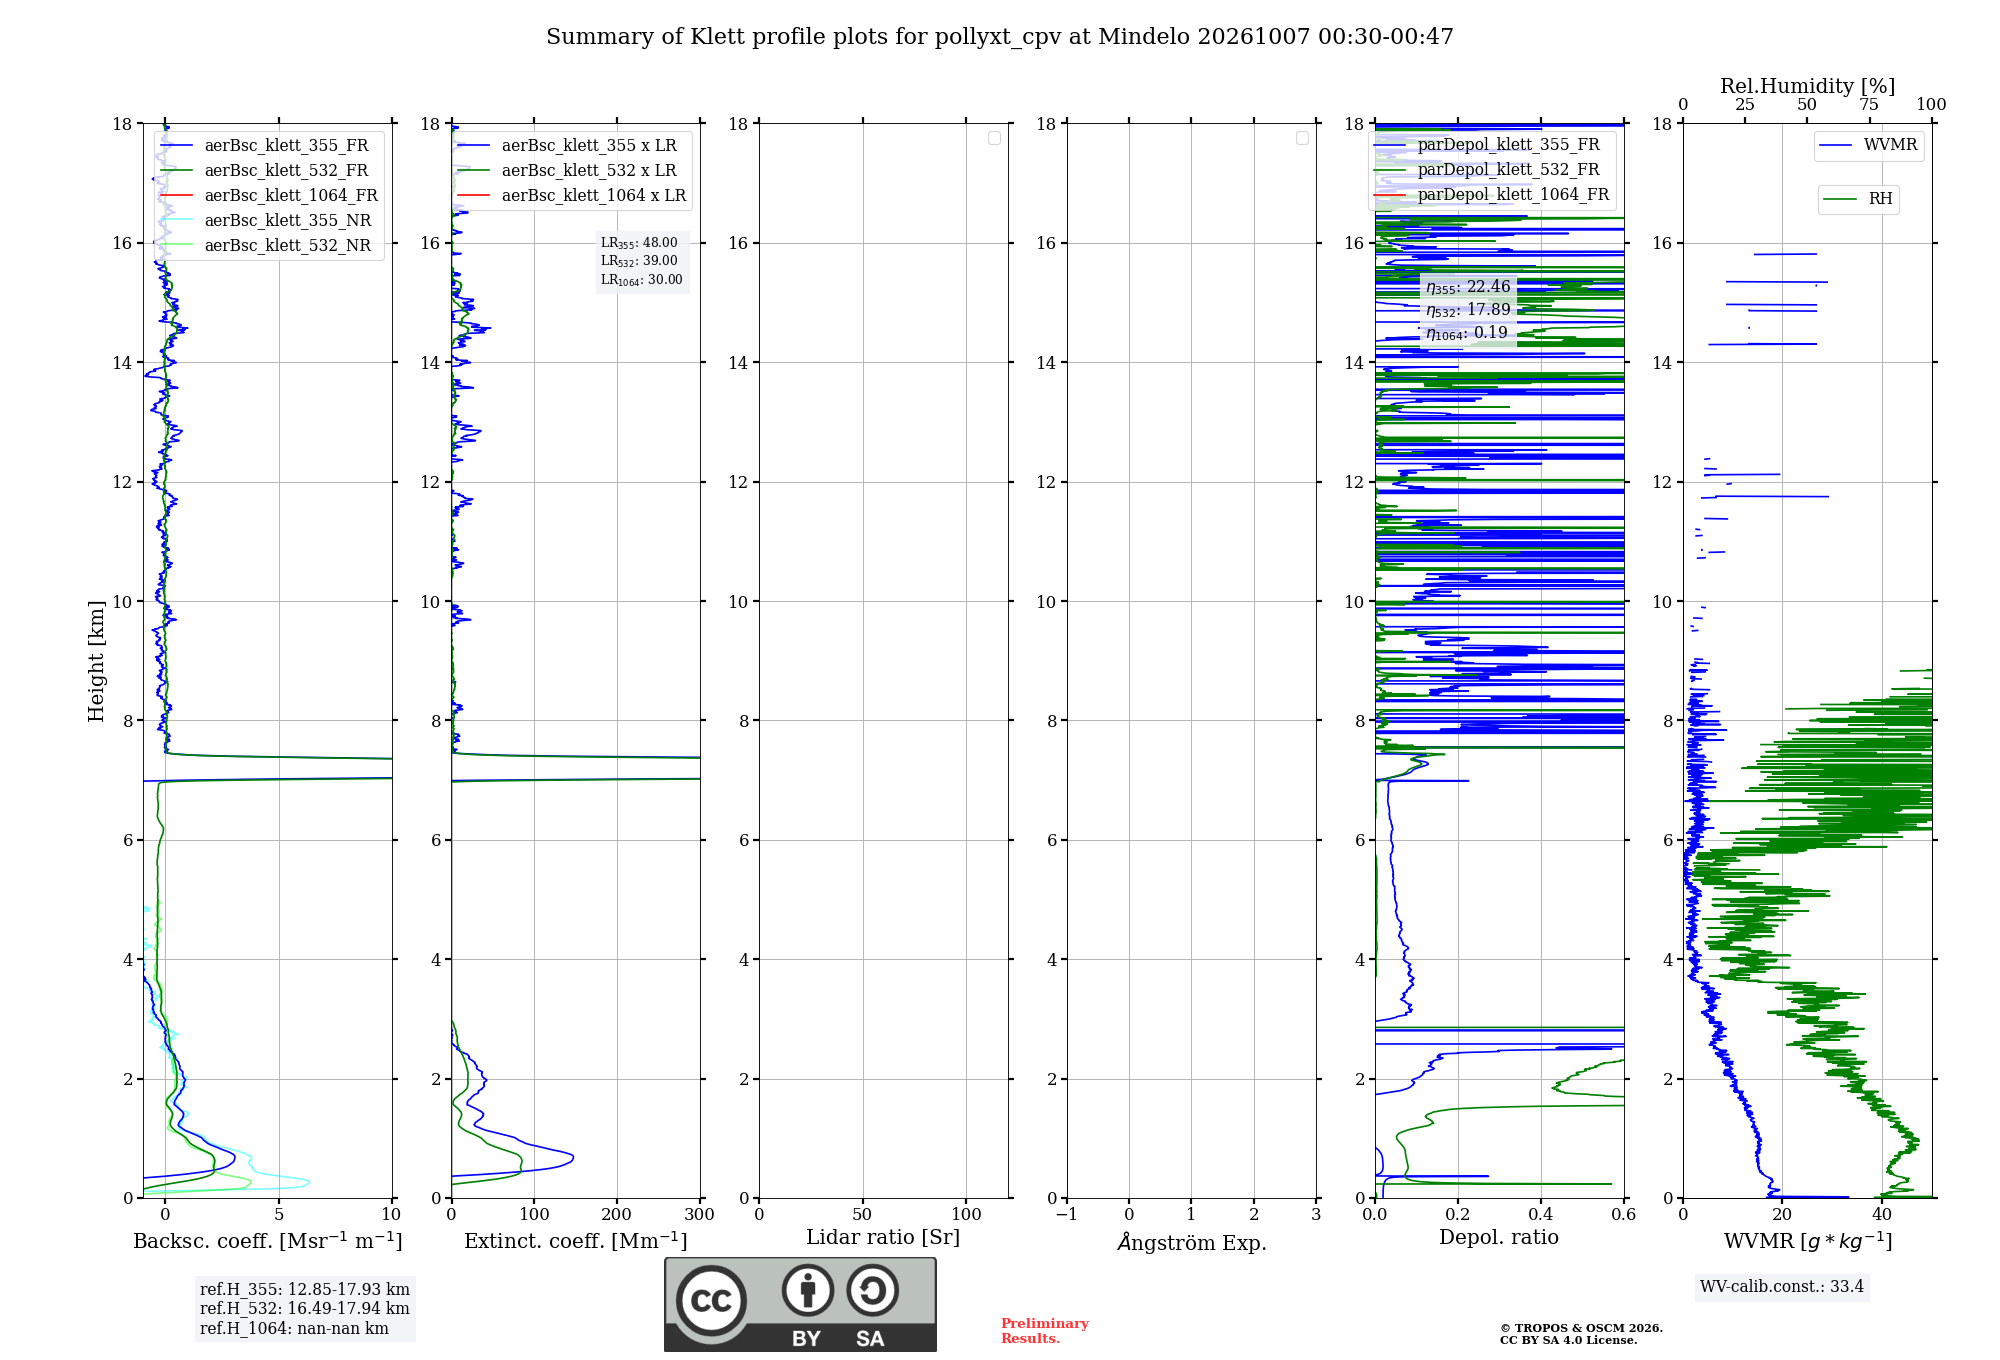Click the Height [km] axis label
This screenshot has width=2000, height=1360.
point(96,661)
